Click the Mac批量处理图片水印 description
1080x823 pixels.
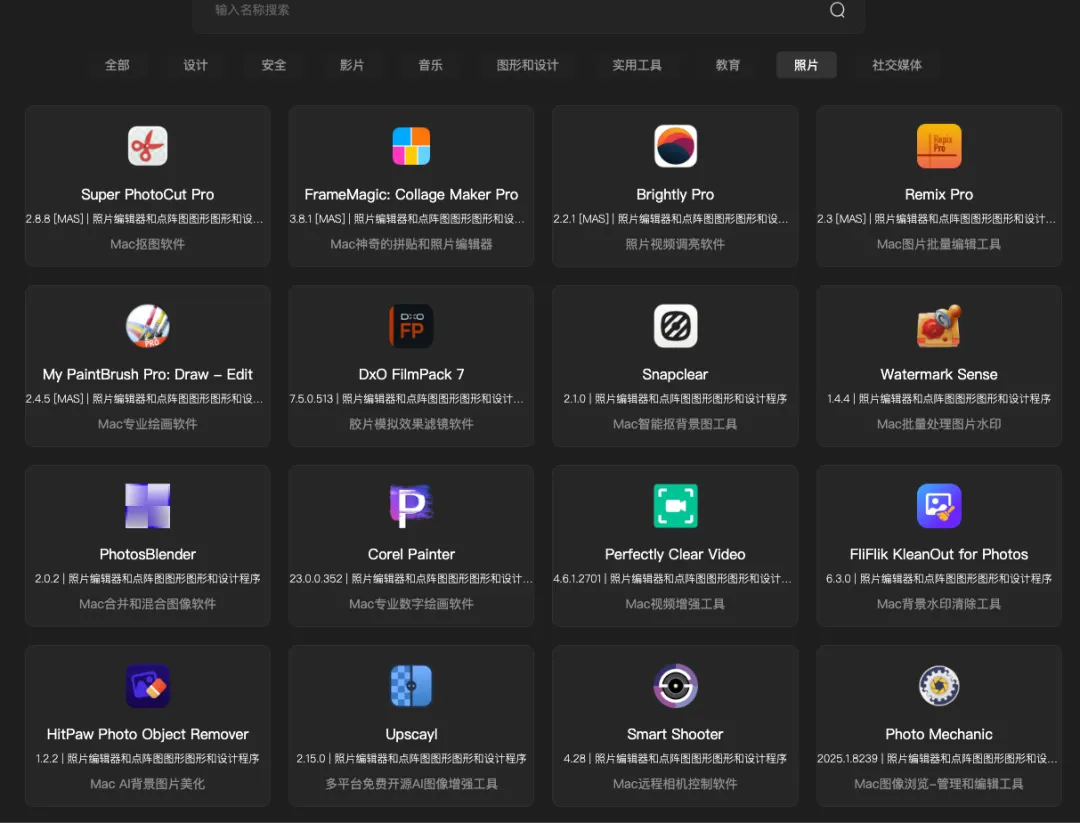[939, 424]
